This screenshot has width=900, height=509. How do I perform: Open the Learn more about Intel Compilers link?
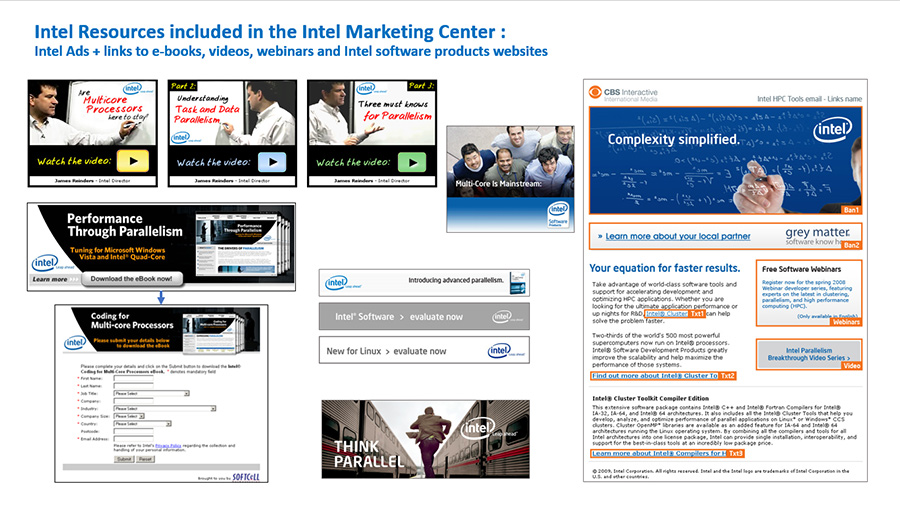659,453
